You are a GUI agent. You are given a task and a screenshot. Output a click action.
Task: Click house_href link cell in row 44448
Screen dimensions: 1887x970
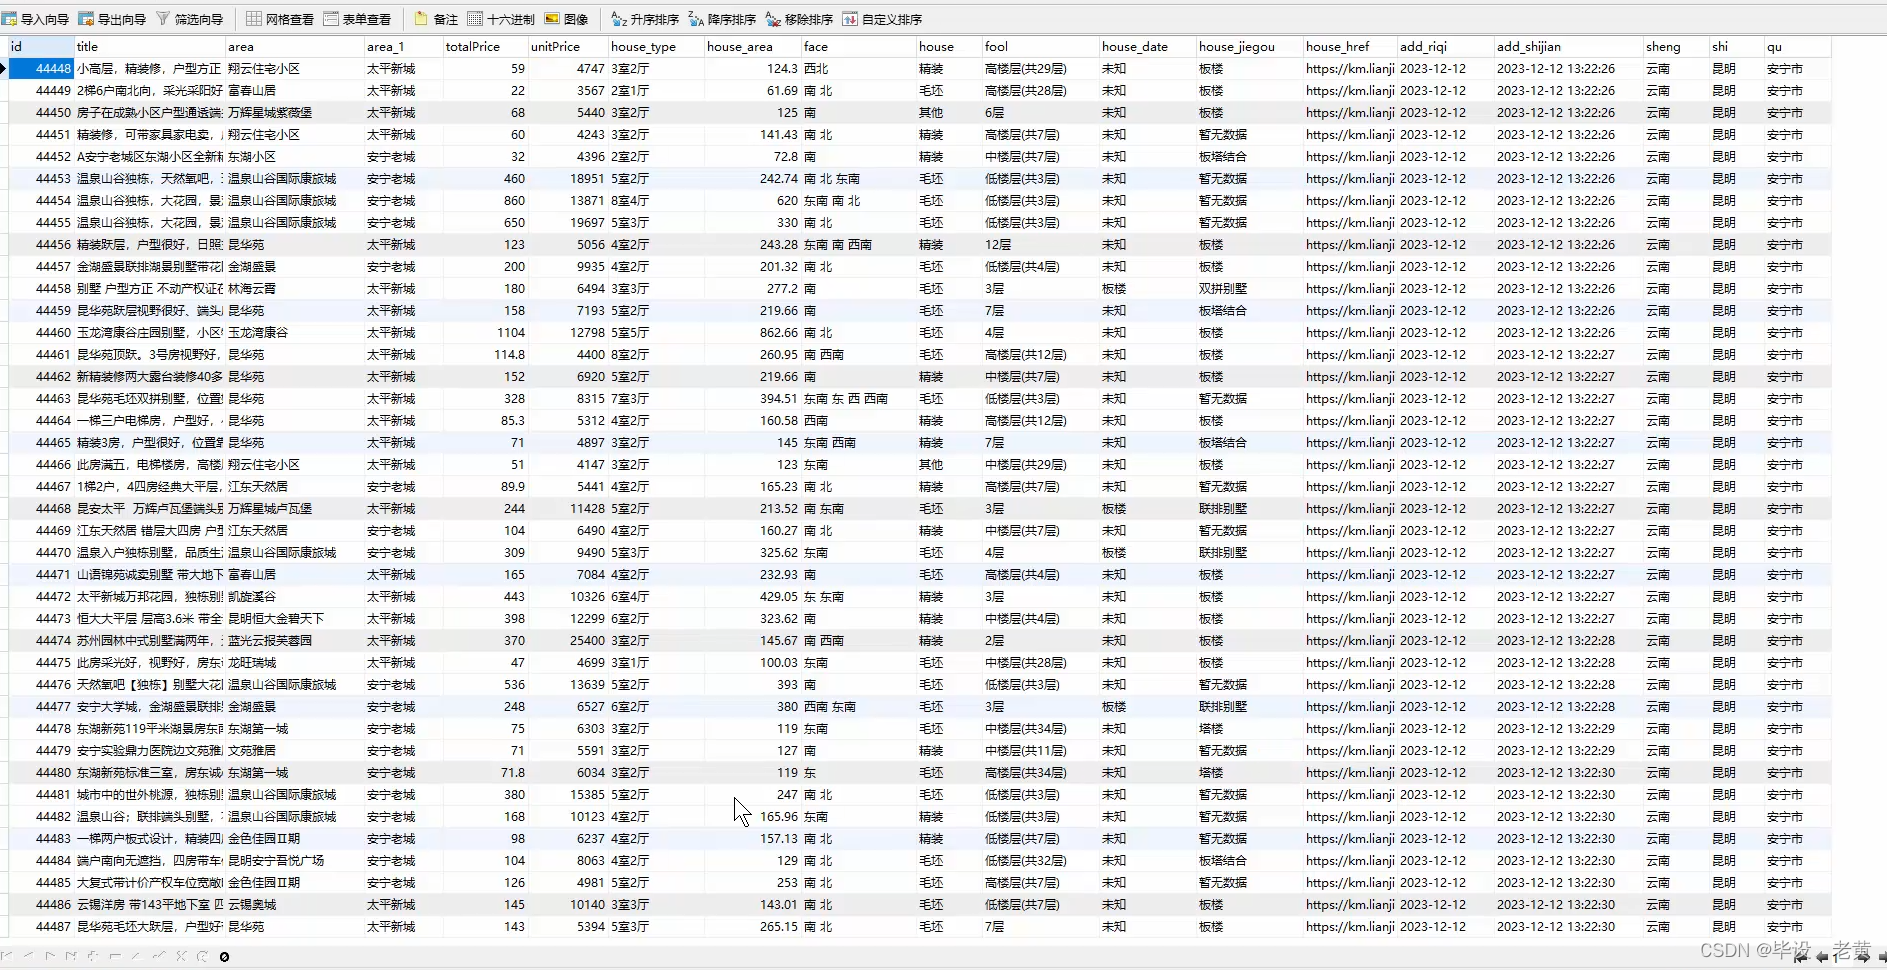(x=1350, y=69)
